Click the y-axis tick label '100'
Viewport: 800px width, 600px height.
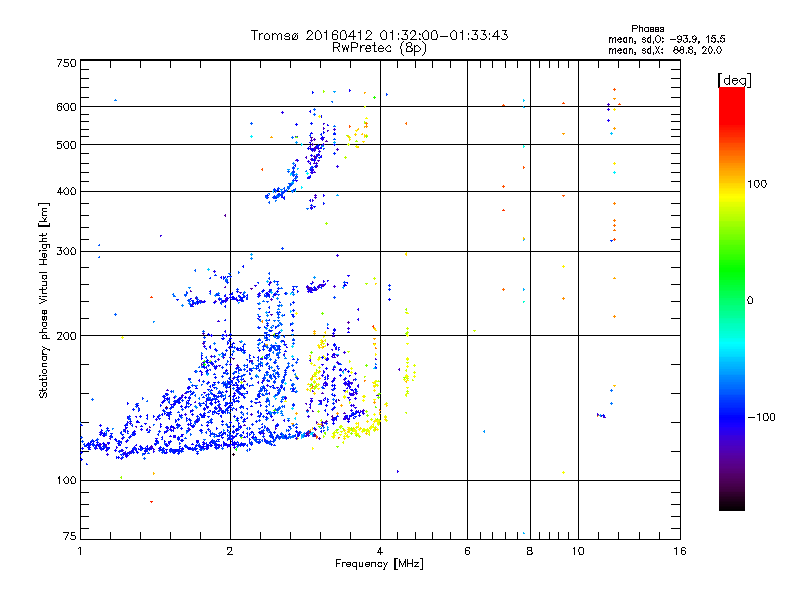pos(66,481)
